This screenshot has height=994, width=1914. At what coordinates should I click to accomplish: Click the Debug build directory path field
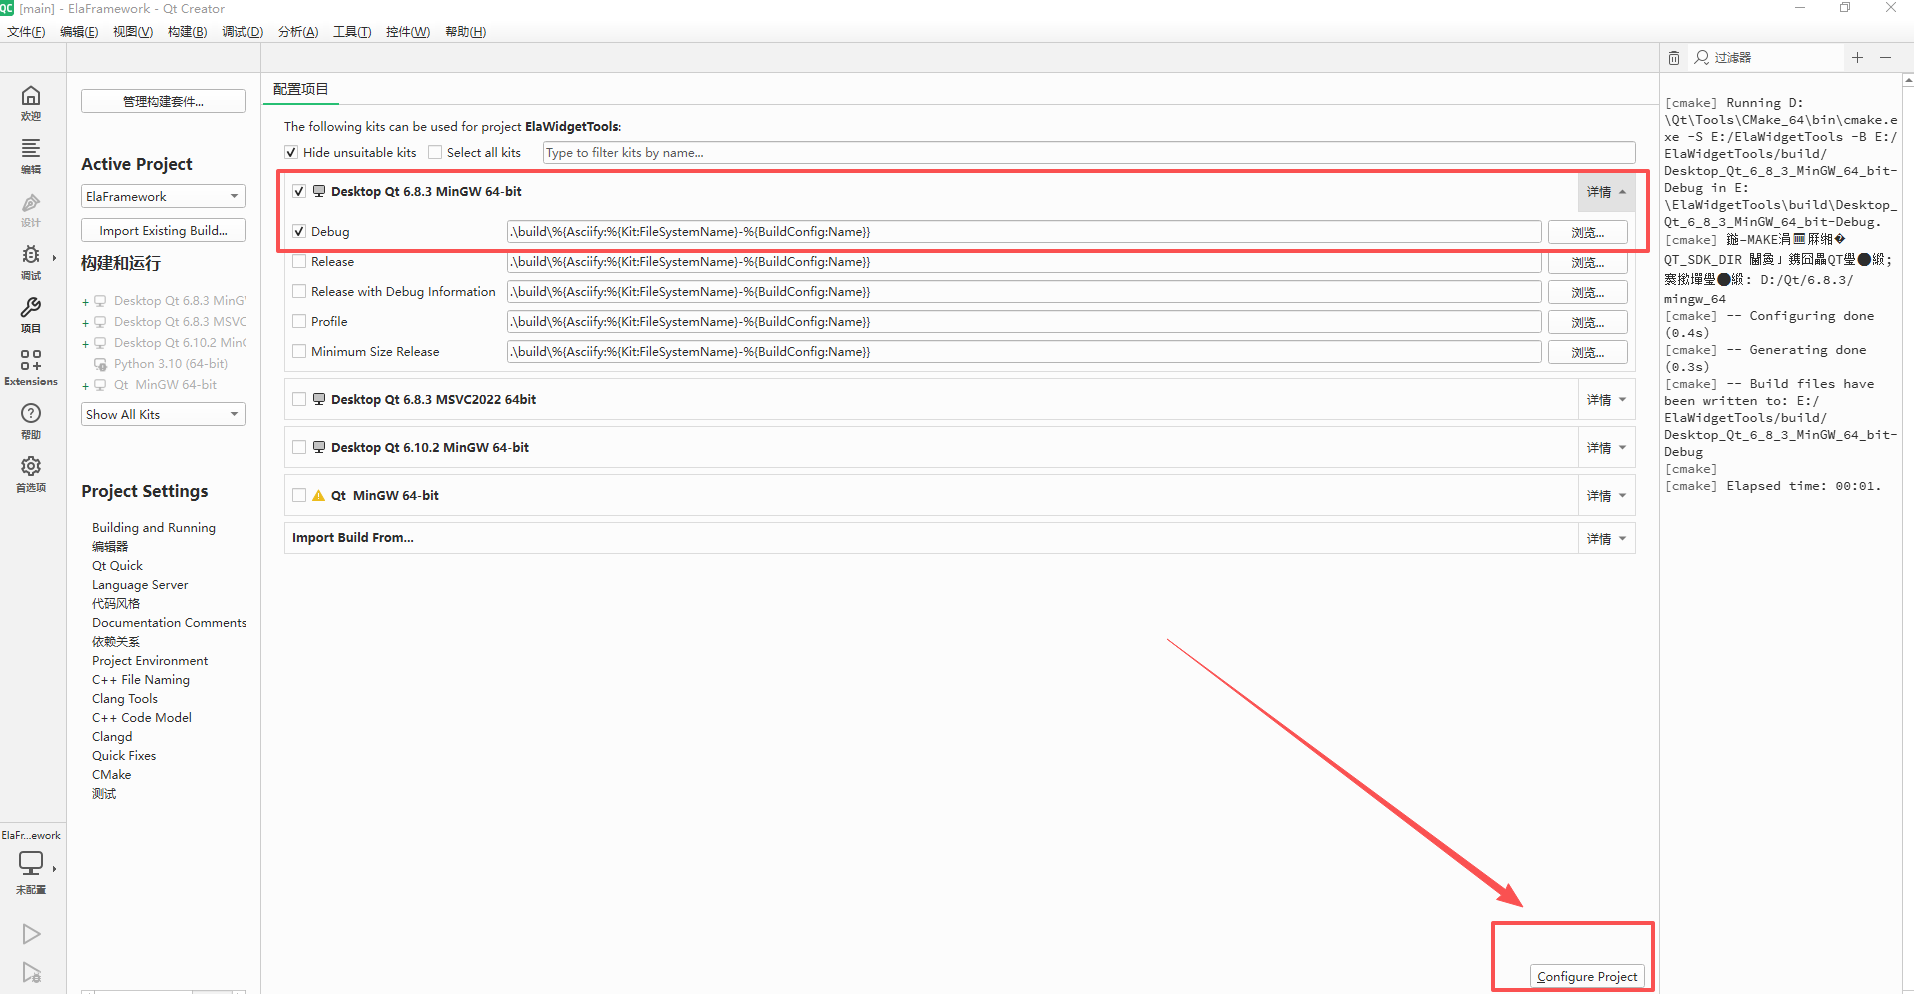[x=1024, y=231]
